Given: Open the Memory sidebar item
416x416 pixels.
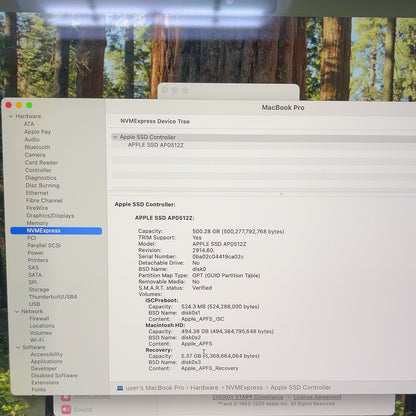Looking at the screenshot, I should pos(37,223).
